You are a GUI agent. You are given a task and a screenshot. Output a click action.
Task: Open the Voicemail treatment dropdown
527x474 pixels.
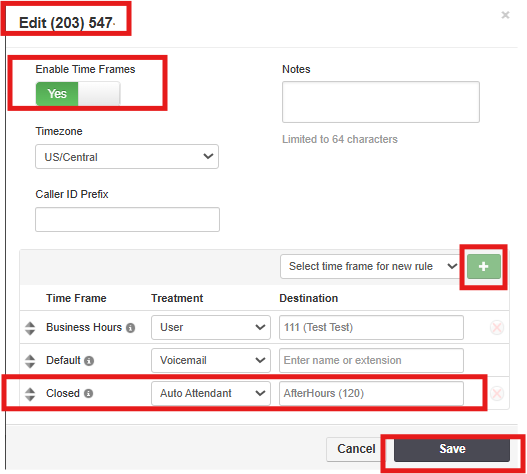click(x=211, y=360)
